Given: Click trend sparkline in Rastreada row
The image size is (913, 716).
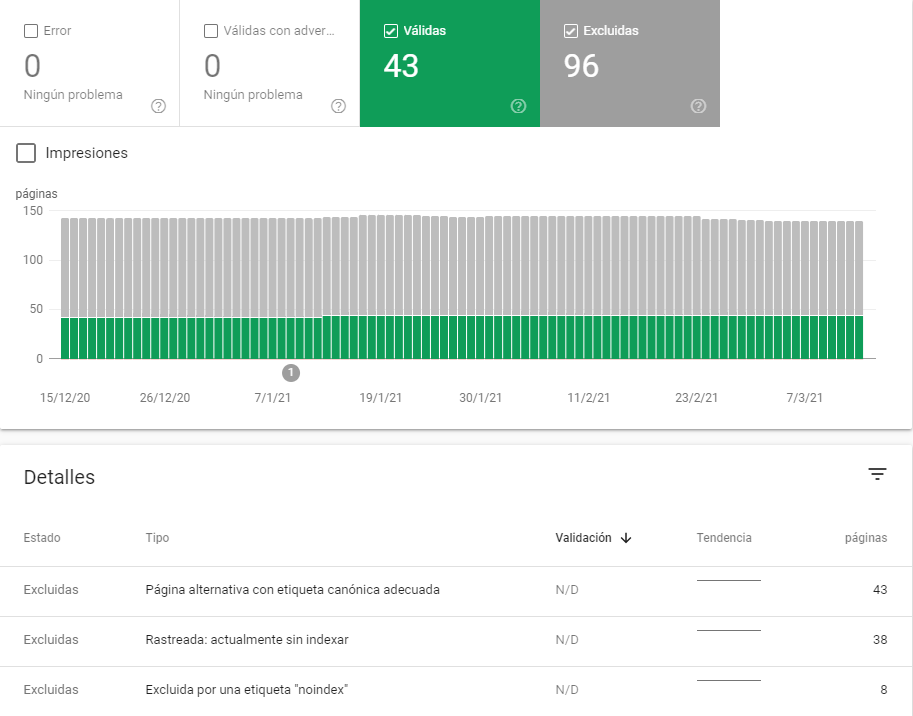Looking at the screenshot, I should pyautogui.click(x=728, y=630).
